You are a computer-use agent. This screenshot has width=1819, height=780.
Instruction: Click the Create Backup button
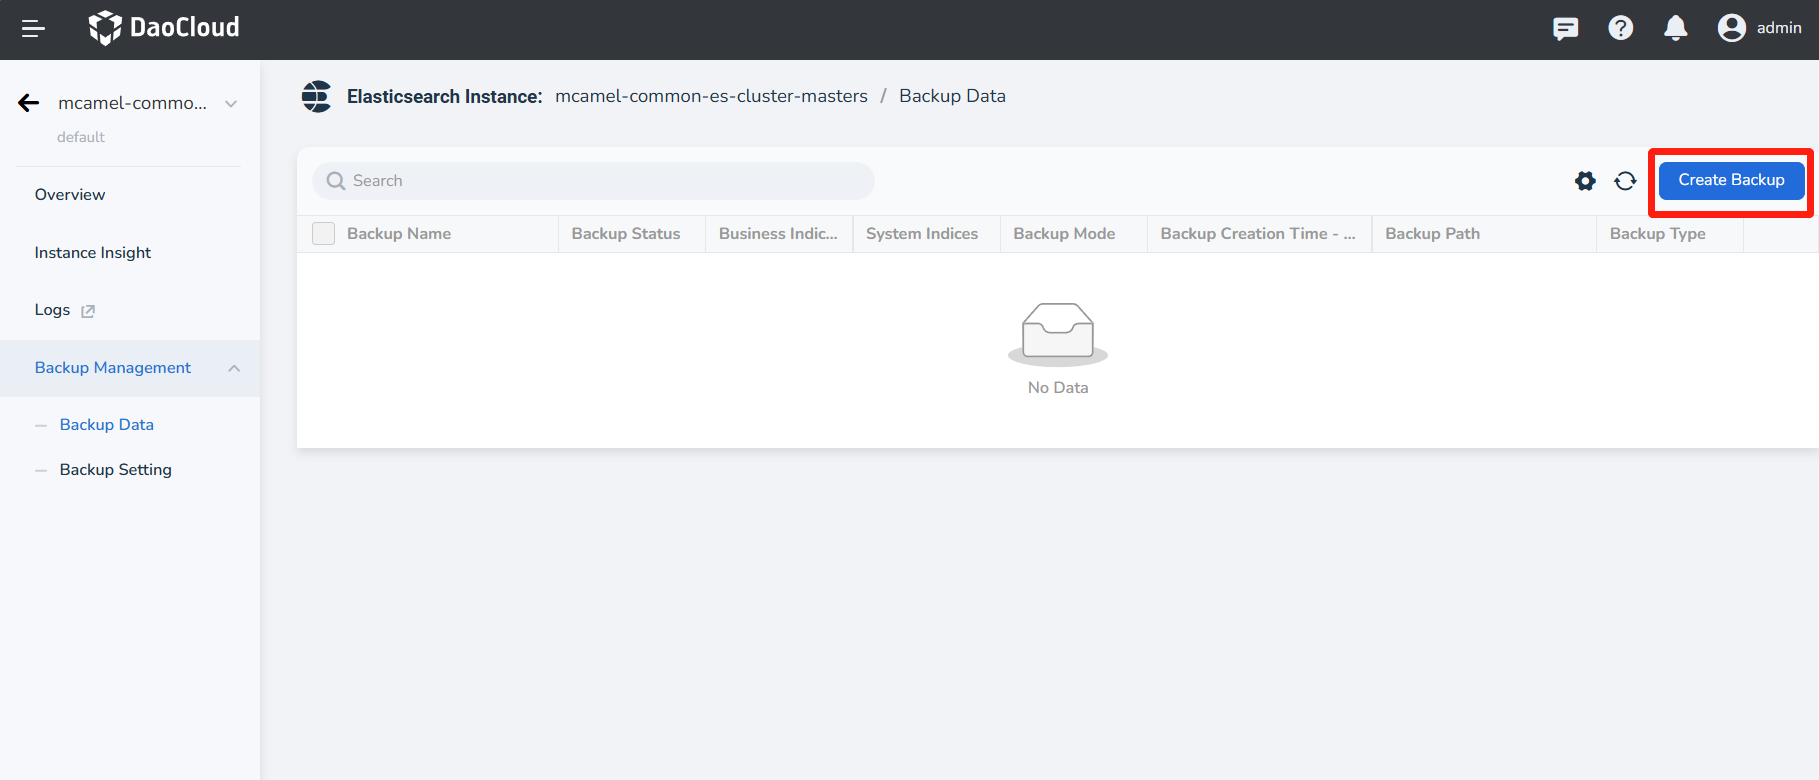[x=1731, y=181]
